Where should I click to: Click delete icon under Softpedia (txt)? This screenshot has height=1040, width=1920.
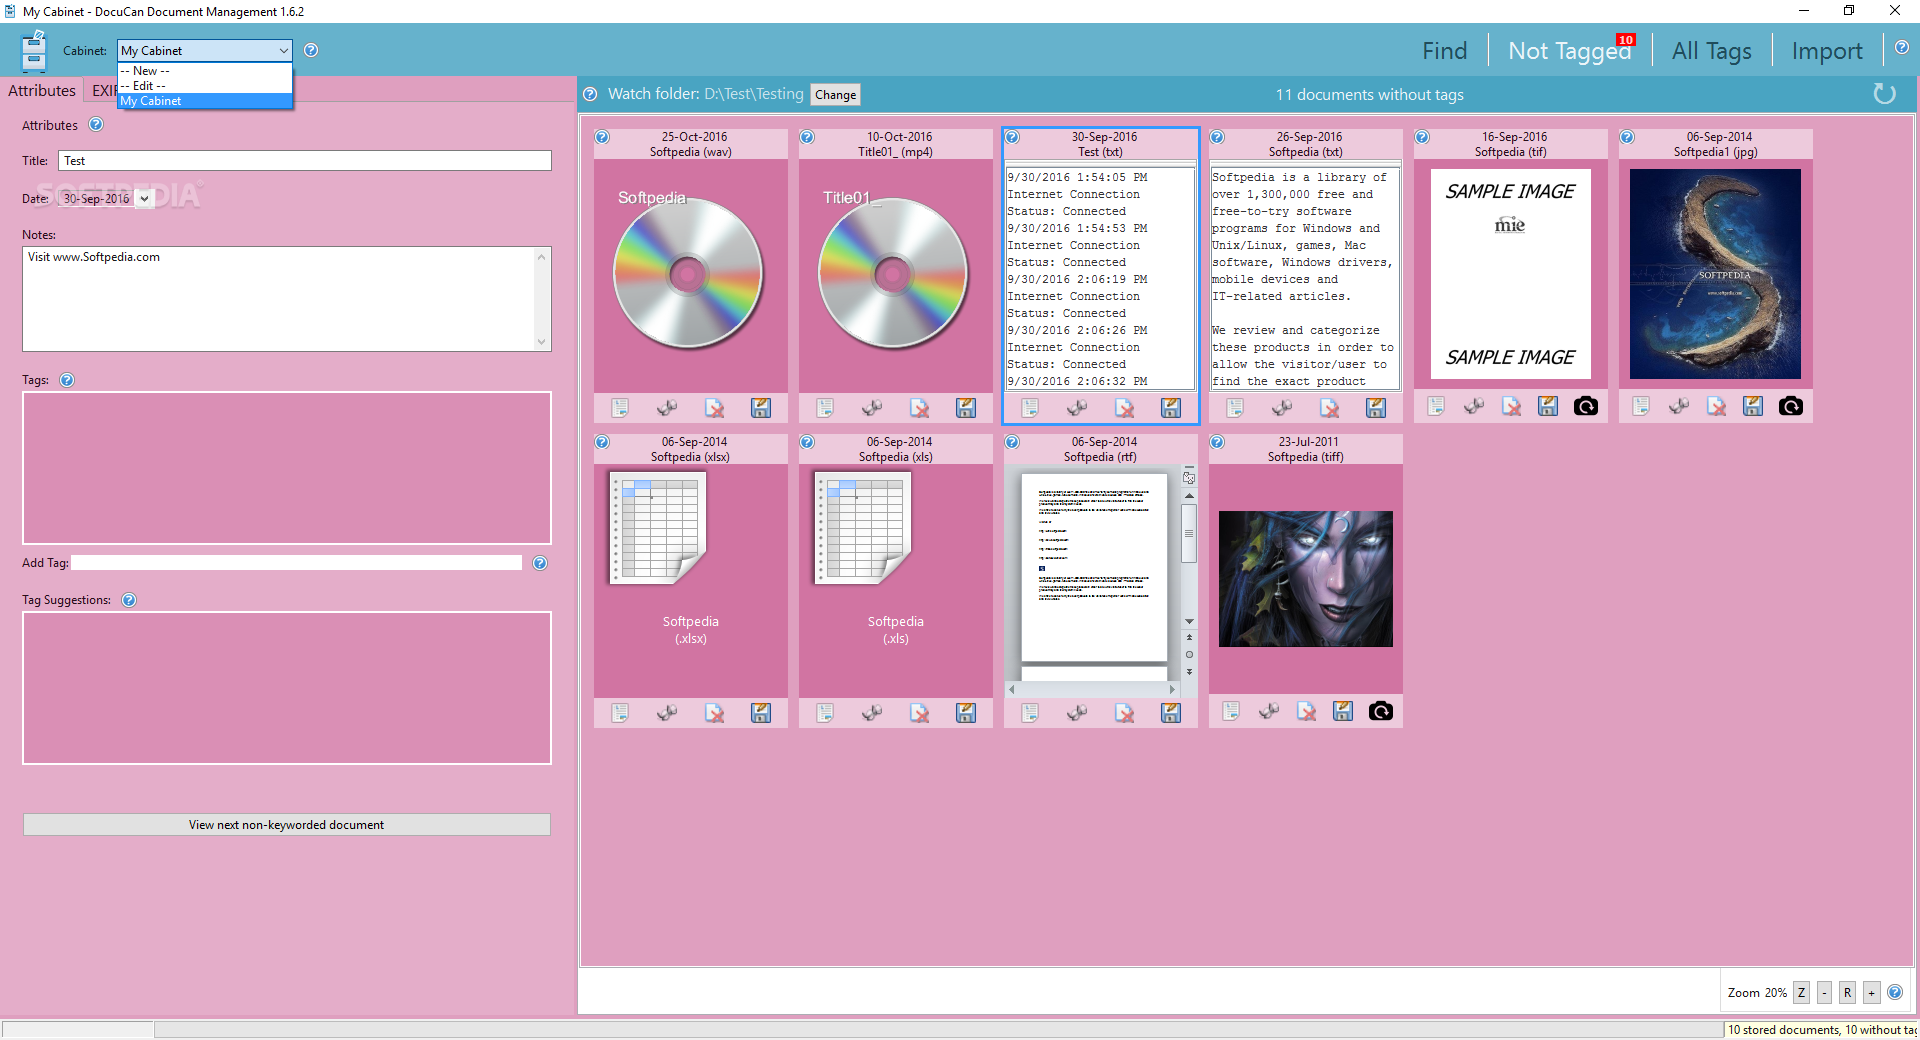point(1329,407)
